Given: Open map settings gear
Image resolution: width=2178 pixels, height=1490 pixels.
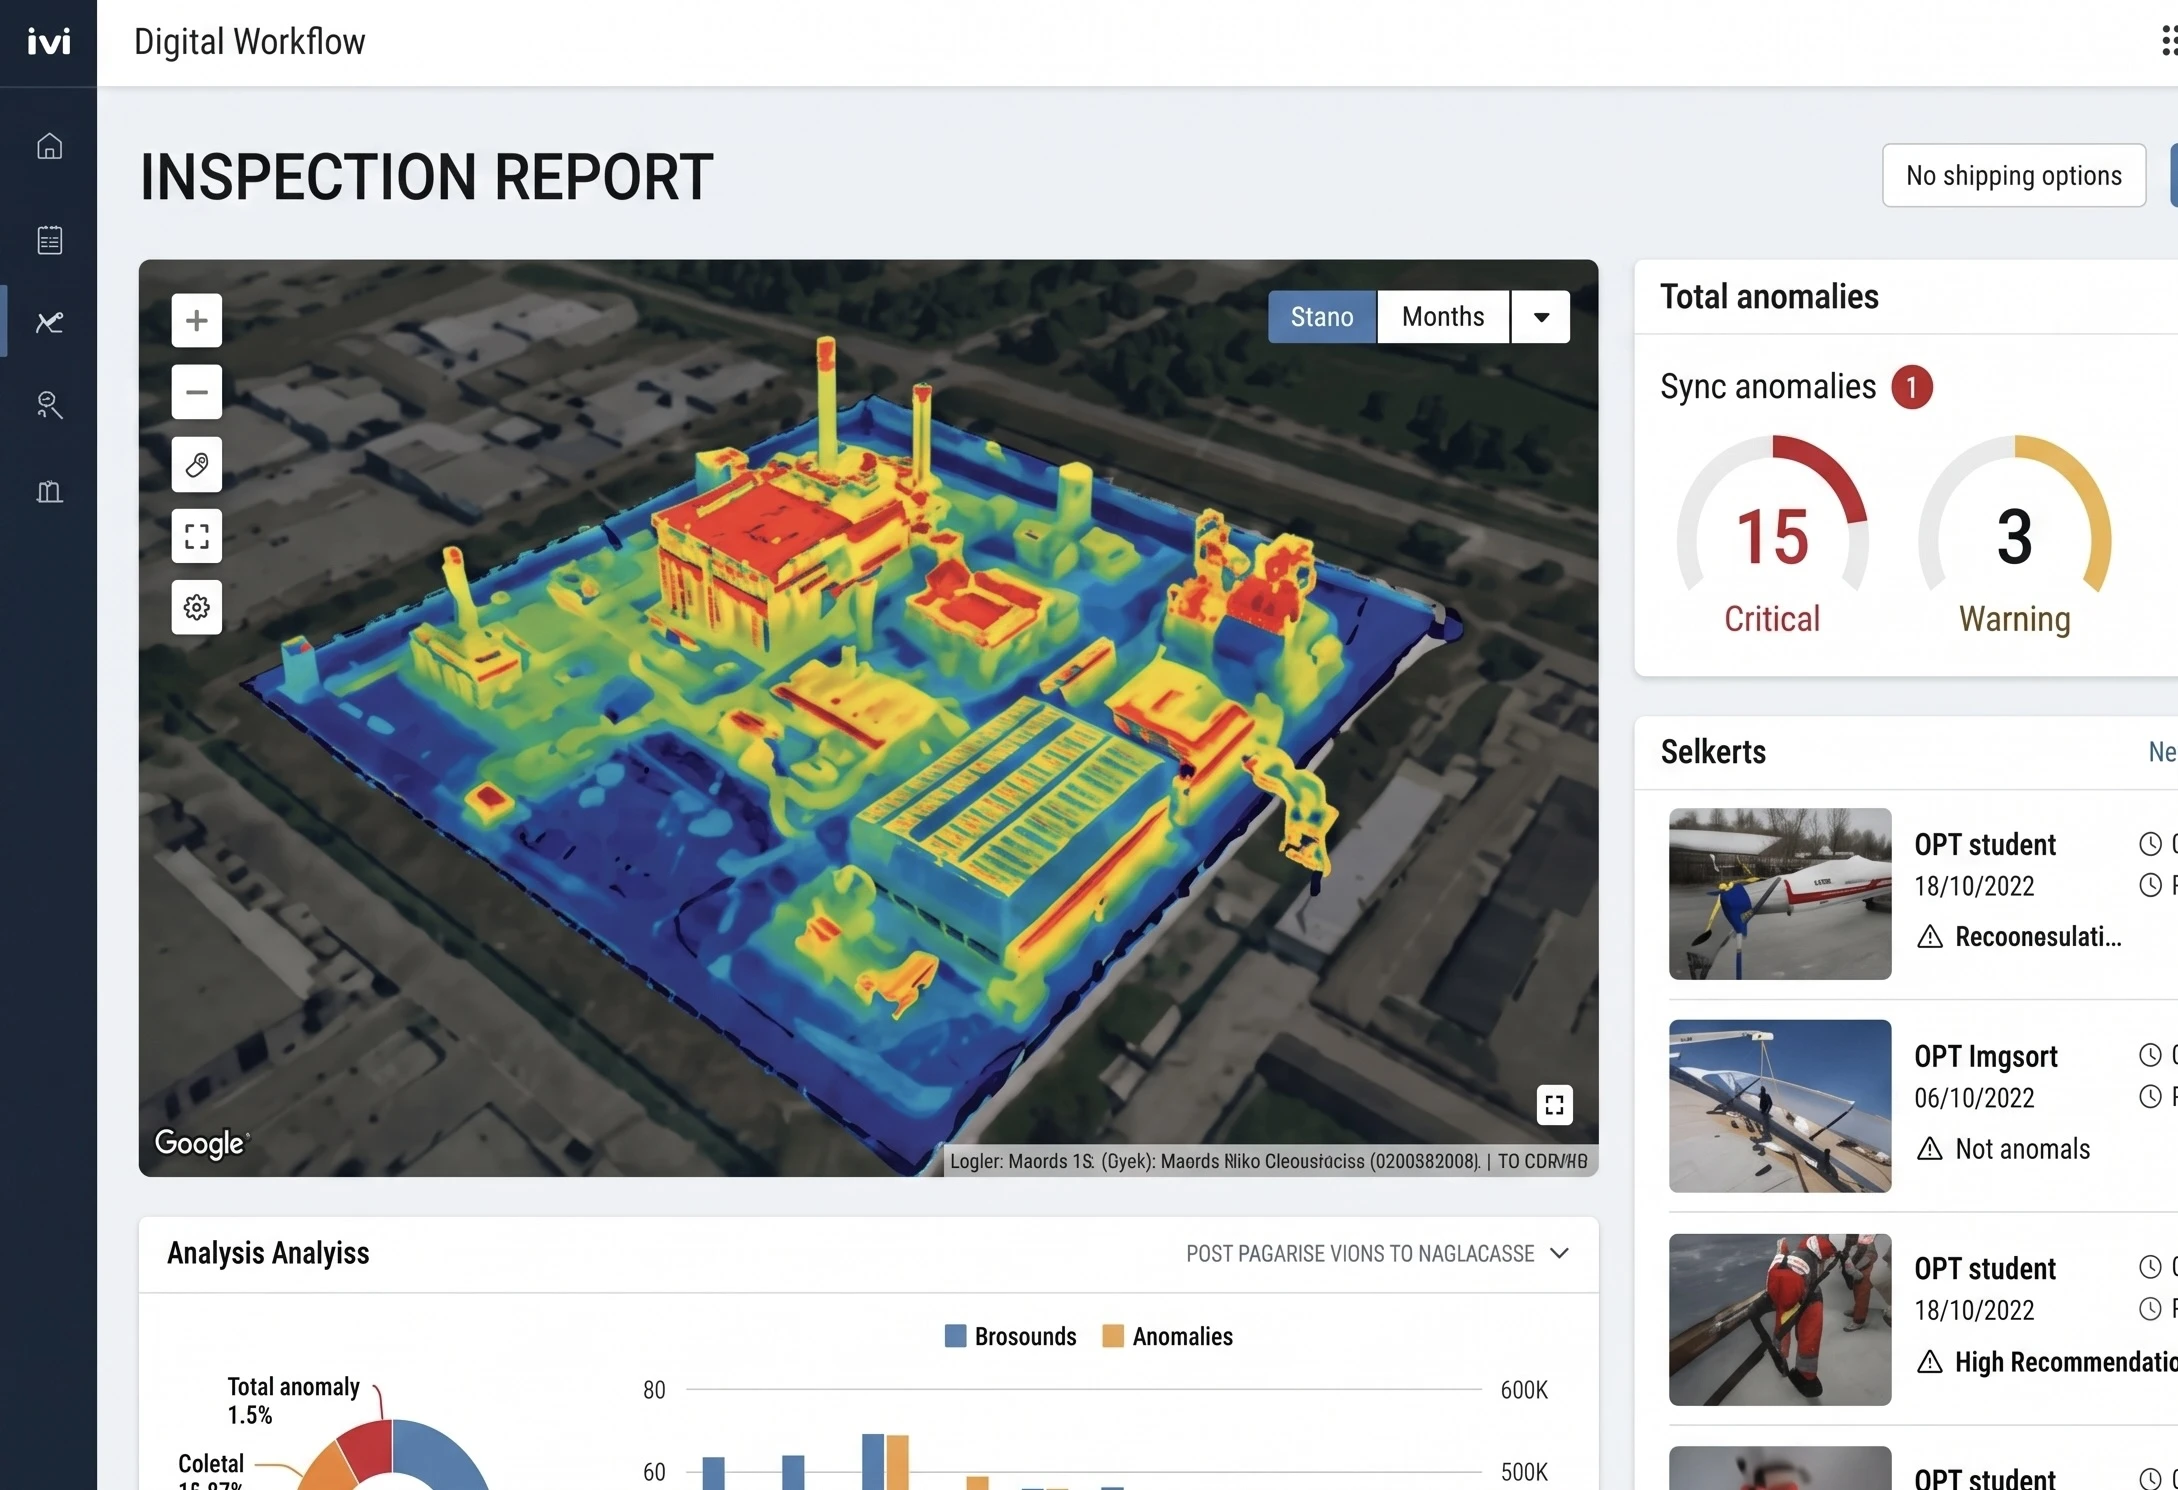Looking at the screenshot, I should 196,607.
